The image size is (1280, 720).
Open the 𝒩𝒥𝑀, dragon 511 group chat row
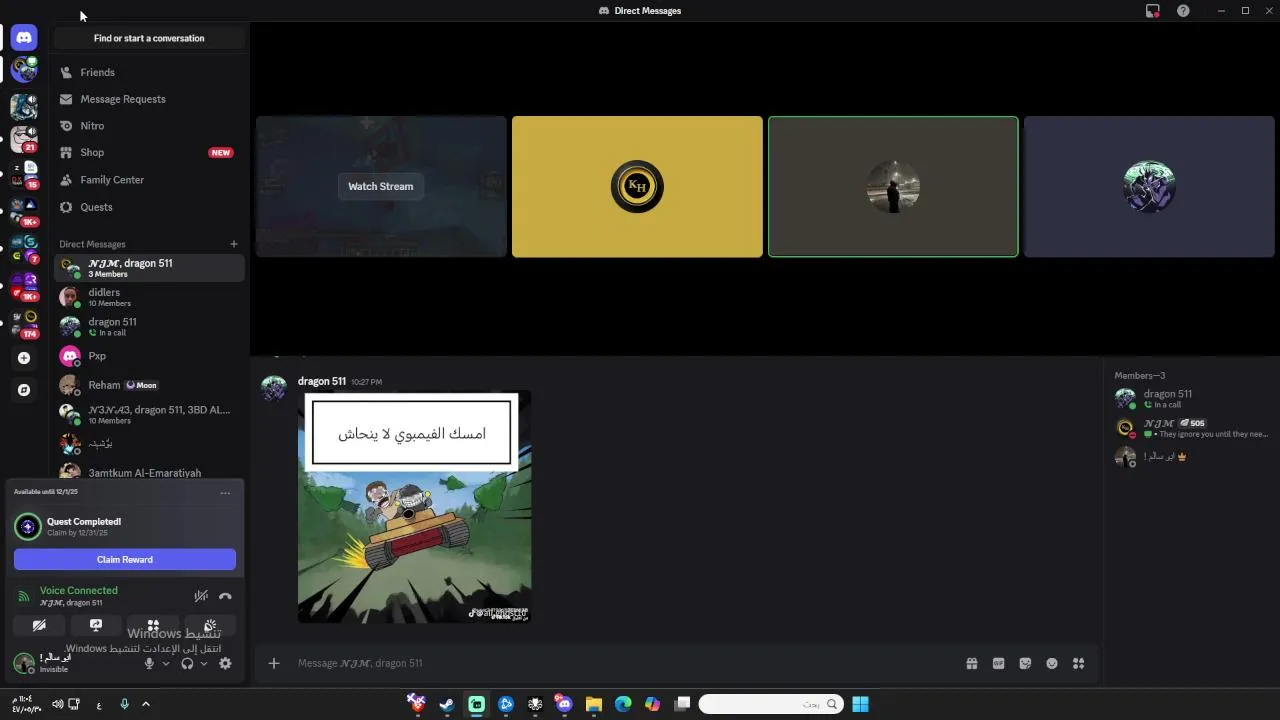149,268
